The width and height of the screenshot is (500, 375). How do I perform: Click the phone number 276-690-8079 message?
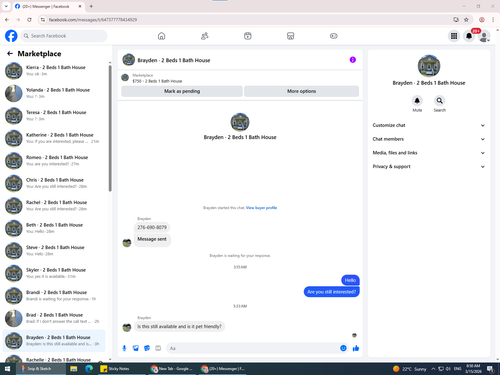tap(152, 227)
